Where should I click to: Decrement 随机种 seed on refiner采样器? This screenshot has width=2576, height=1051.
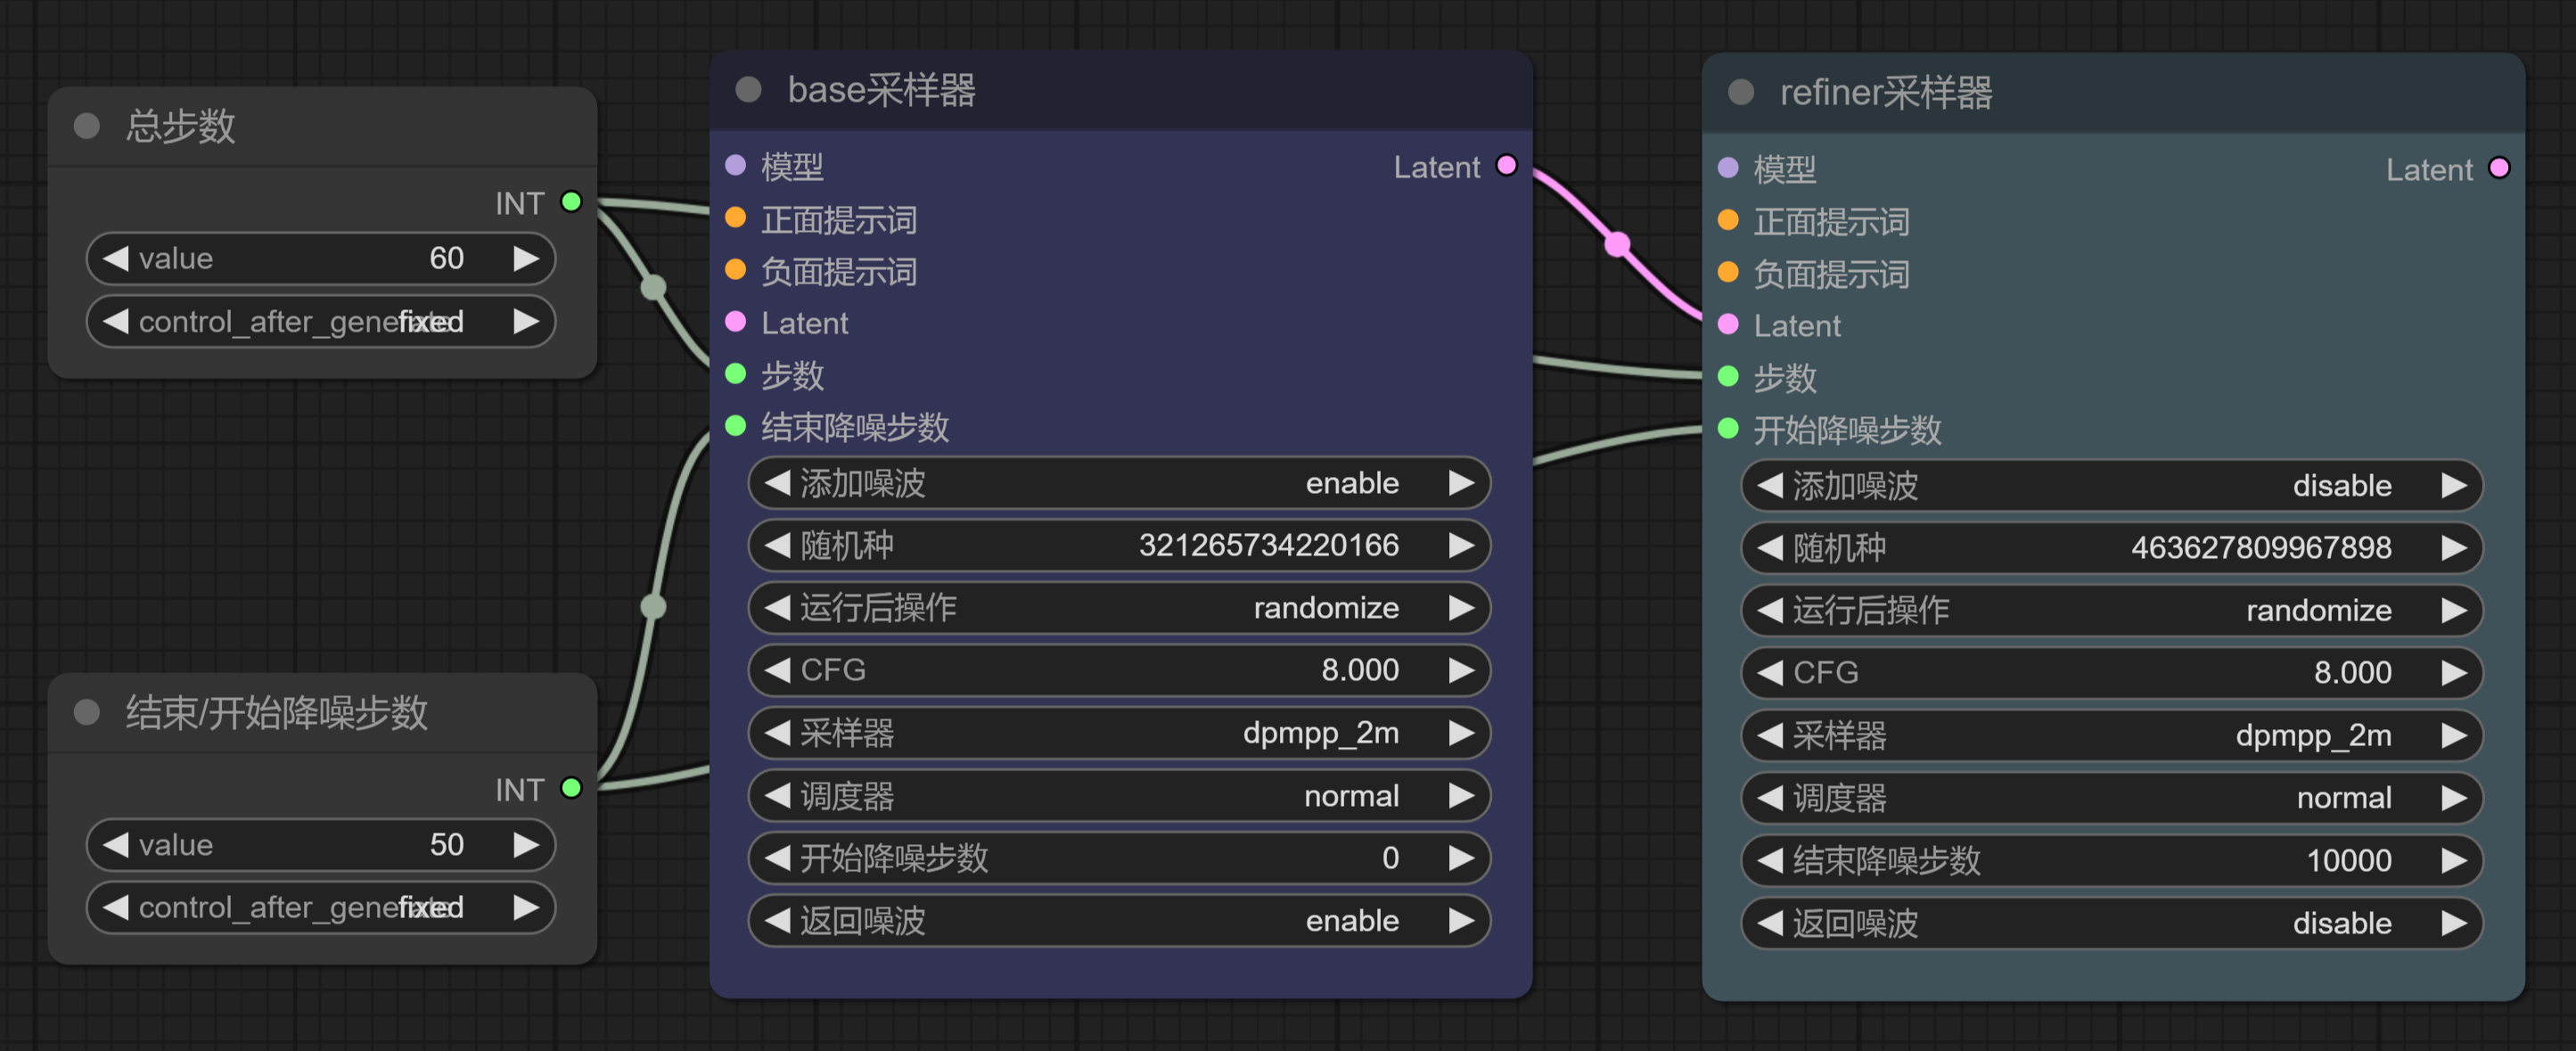(1770, 548)
